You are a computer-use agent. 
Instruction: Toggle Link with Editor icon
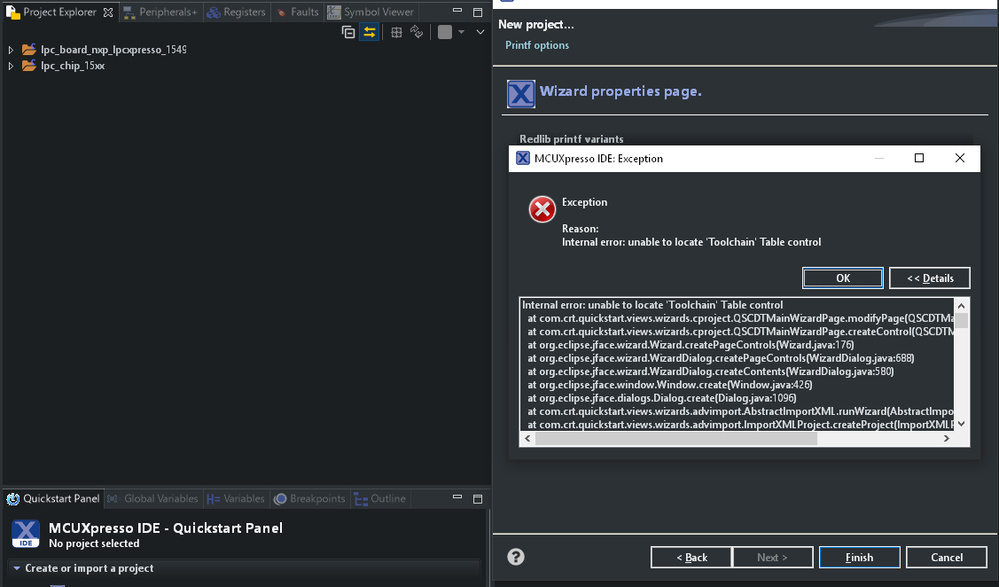pos(369,32)
